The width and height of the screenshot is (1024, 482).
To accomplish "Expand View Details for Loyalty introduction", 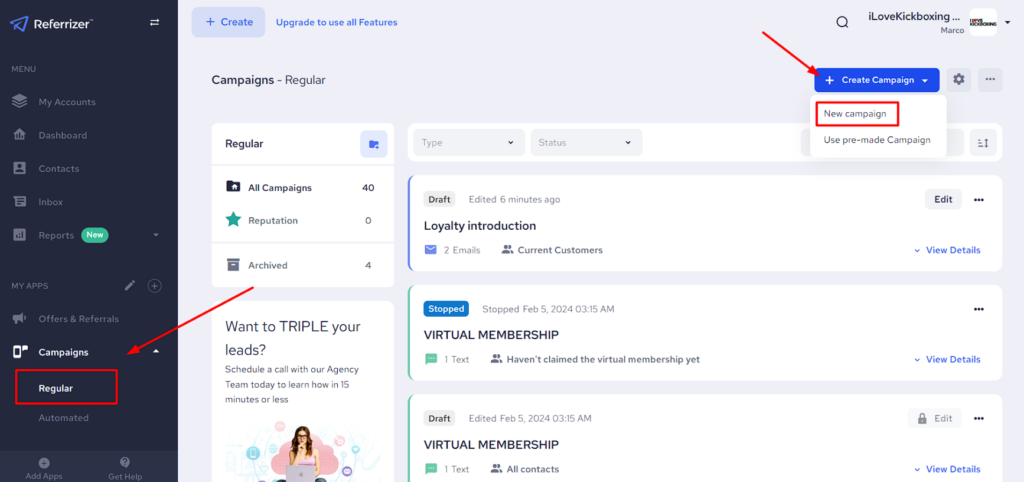I will tap(946, 250).
